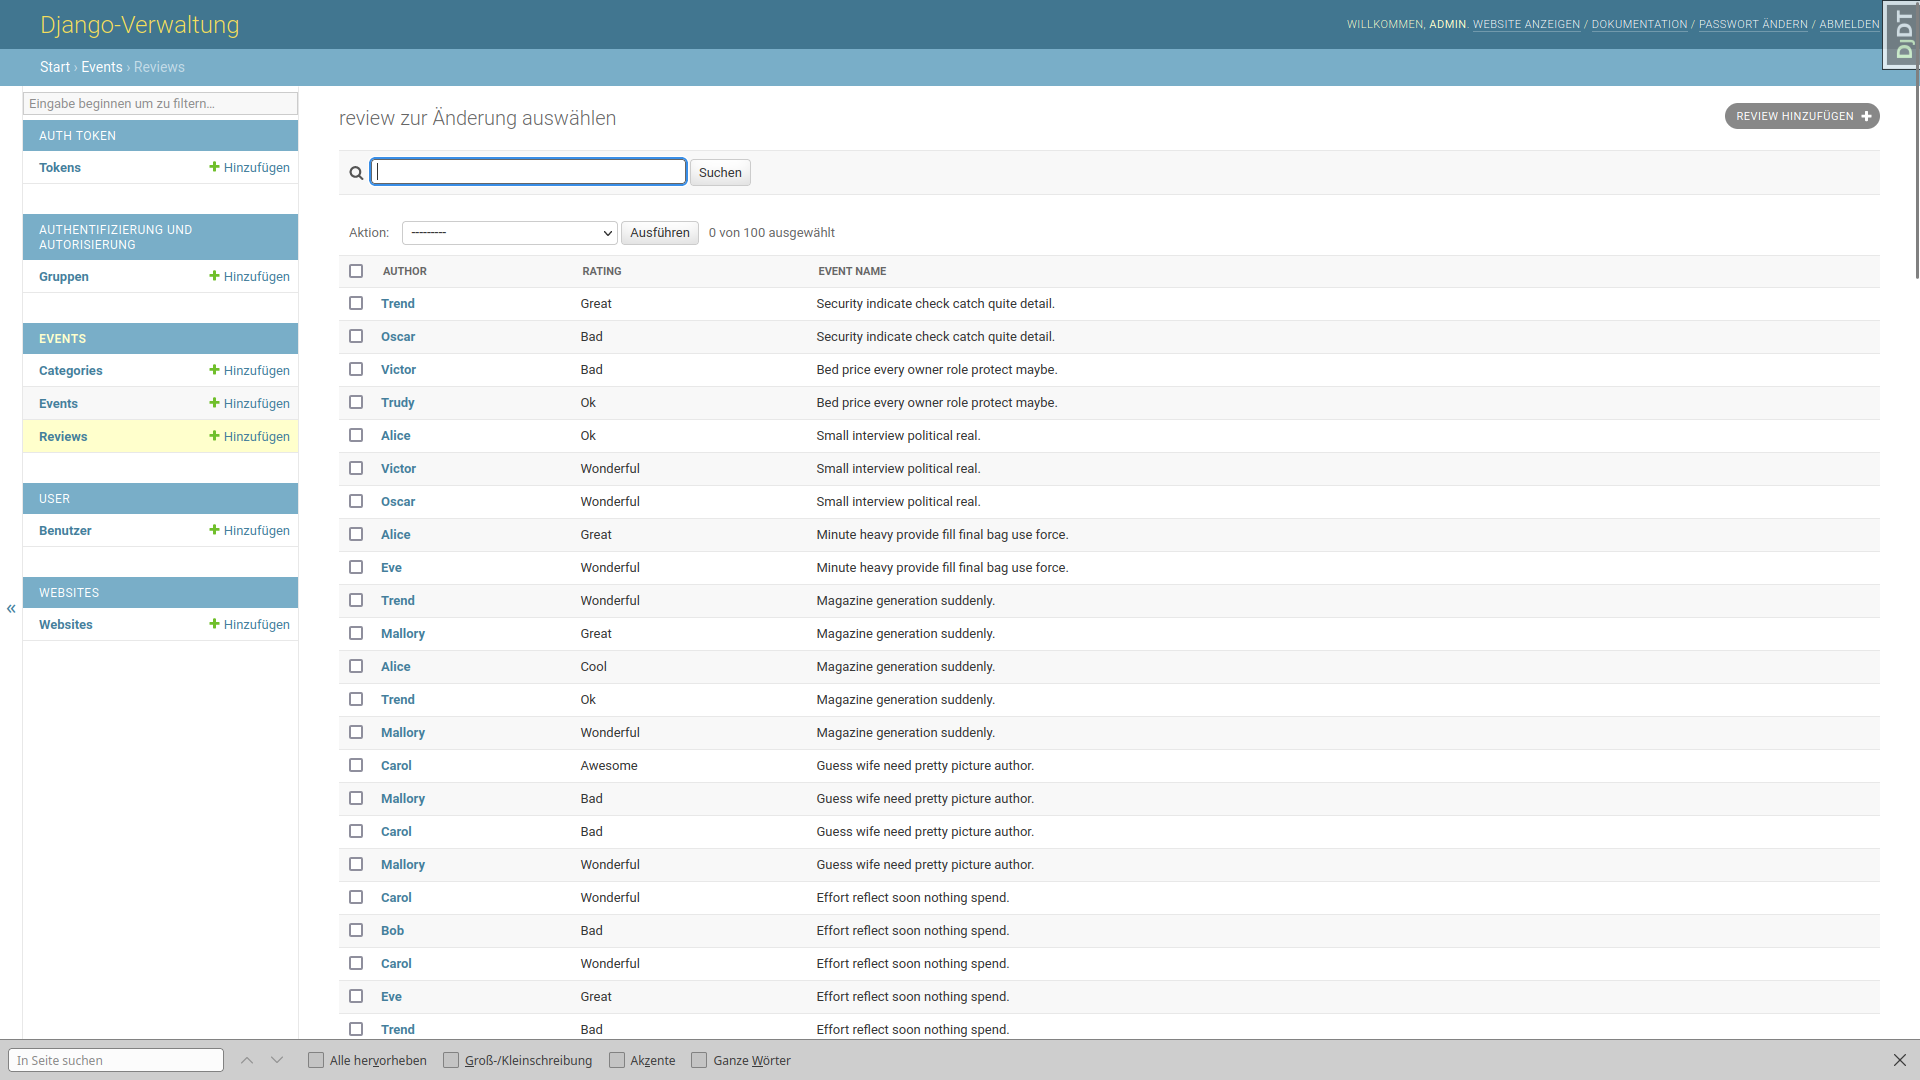
Task: Open the Django Debug Toolbar handle
Action: click(1902, 35)
